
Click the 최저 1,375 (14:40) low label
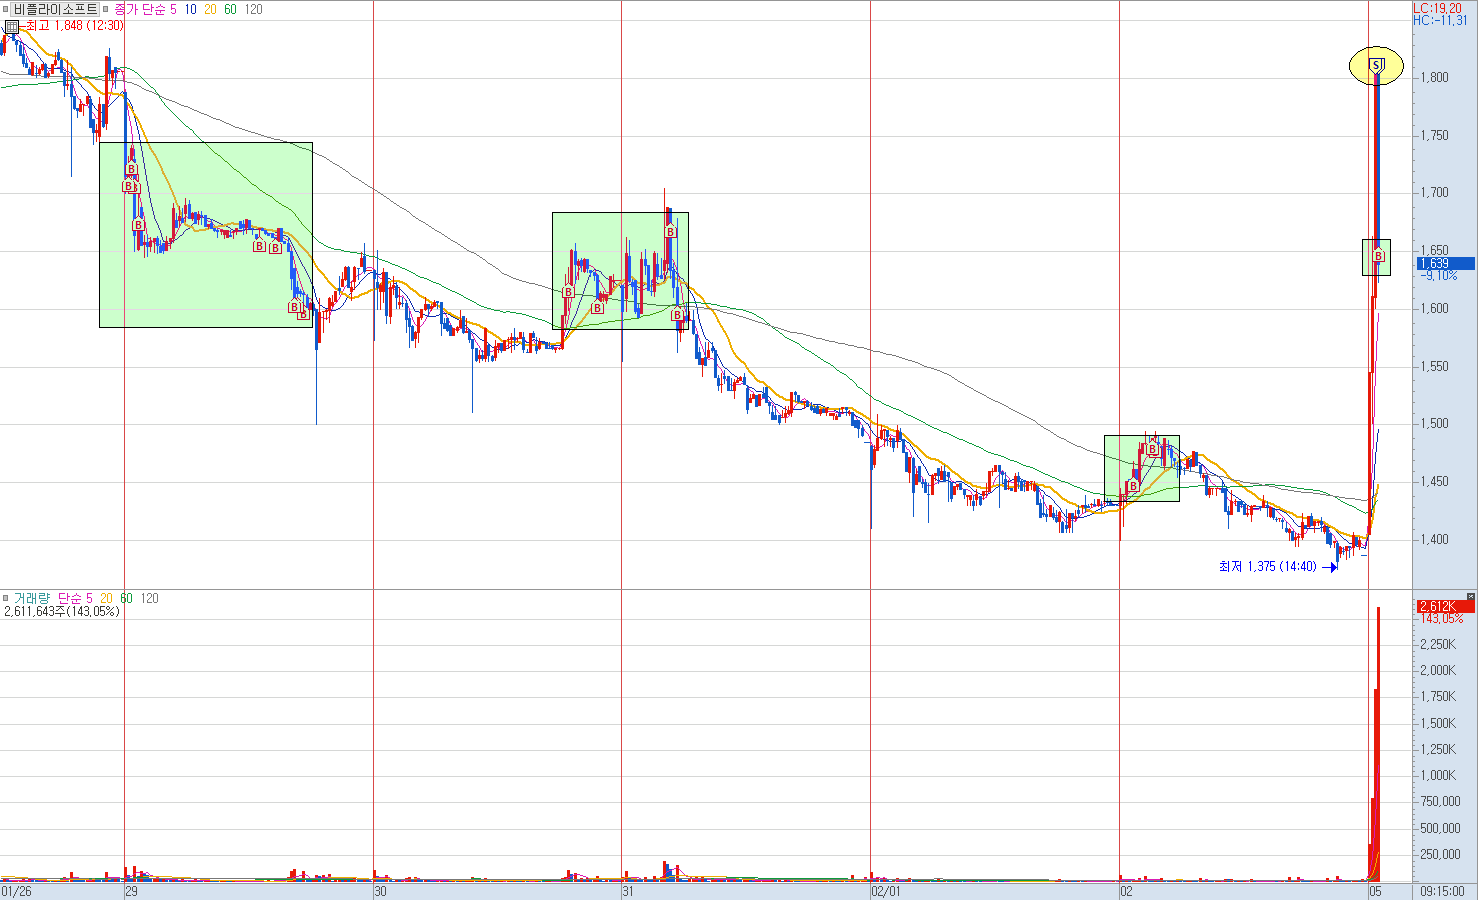click(1268, 566)
